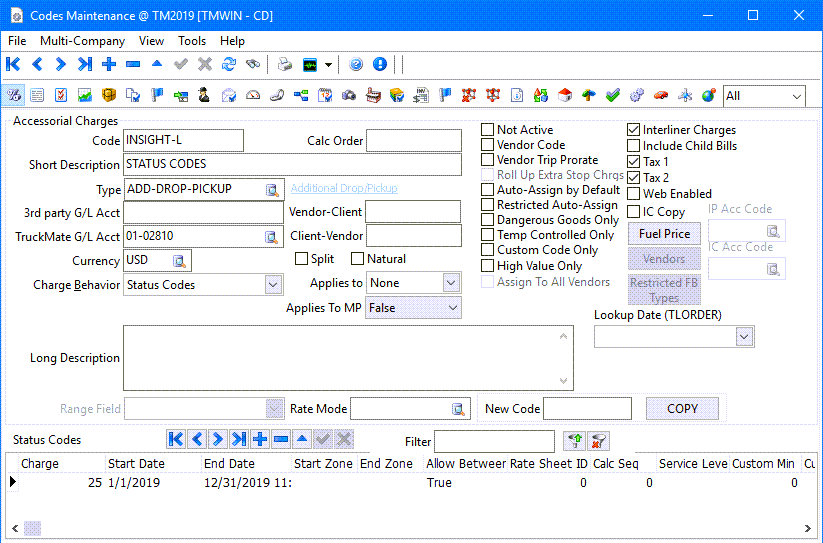Open the Tools menu
The height and width of the screenshot is (543, 823).
[192, 41]
